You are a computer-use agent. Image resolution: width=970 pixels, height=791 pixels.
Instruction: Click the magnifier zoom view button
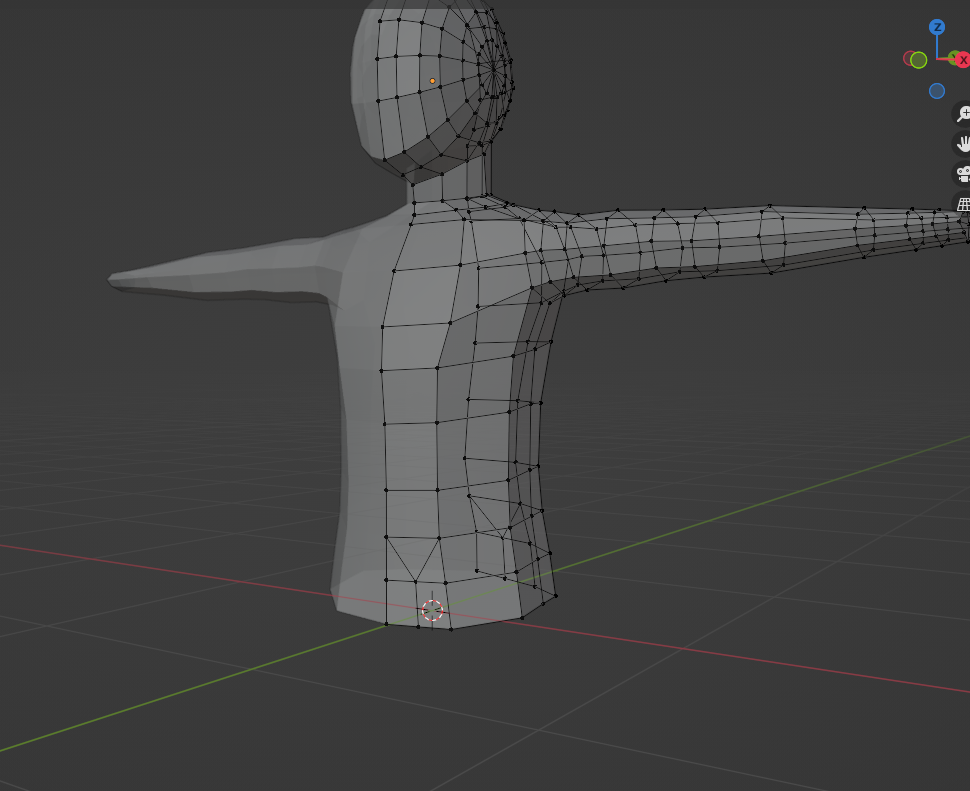point(962,114)
